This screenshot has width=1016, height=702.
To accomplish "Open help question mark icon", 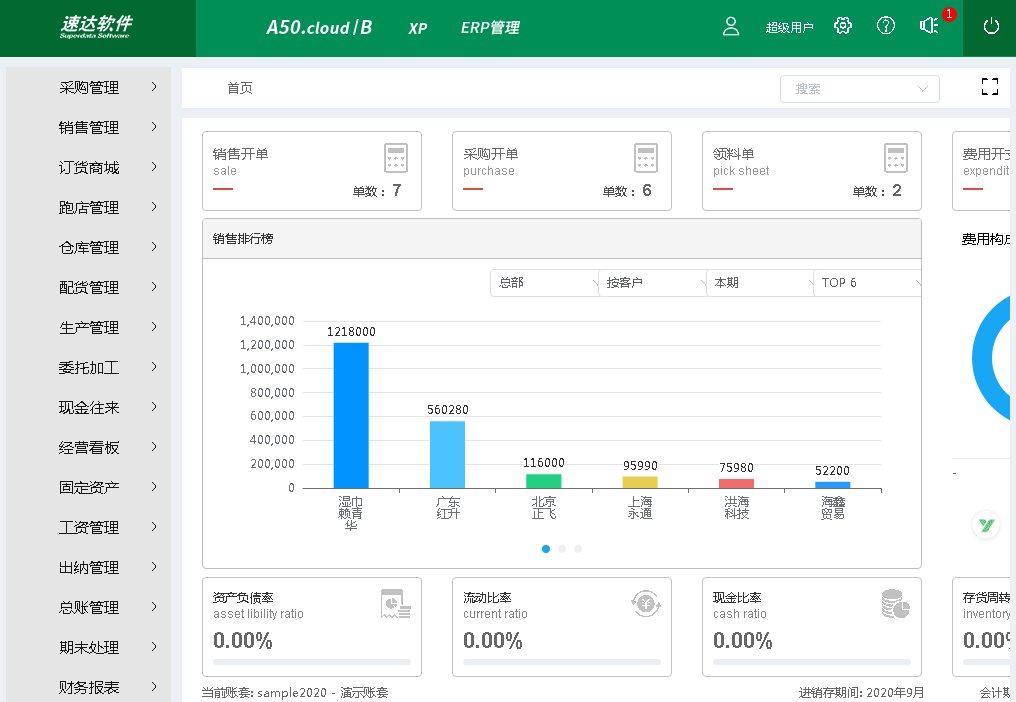I will [x=886, y=27].
